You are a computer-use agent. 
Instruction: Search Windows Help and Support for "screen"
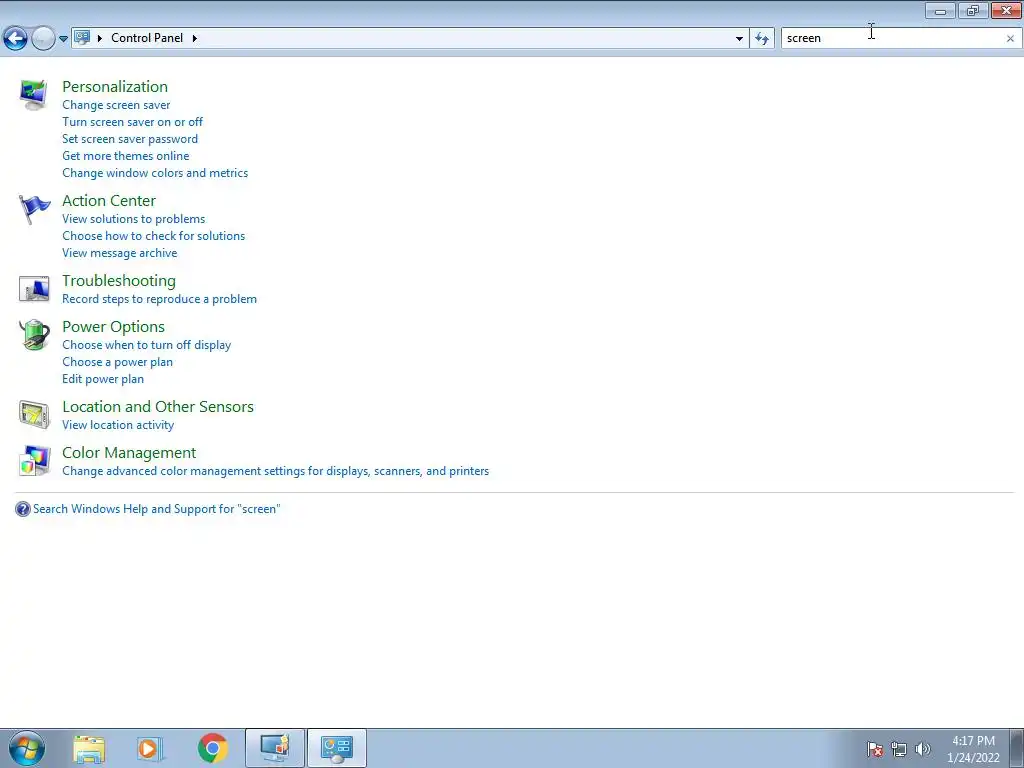[x=157, y=509]
